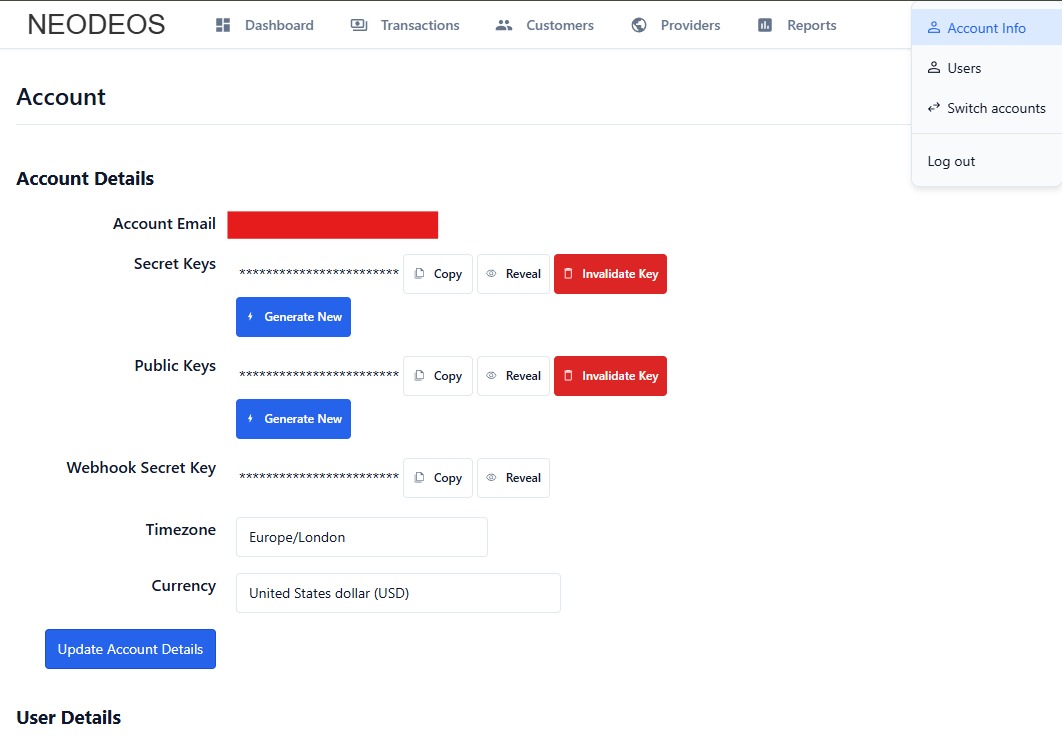1062x736 pixels.
Task: Click the Providers globe icon
Action: (639, 25)
